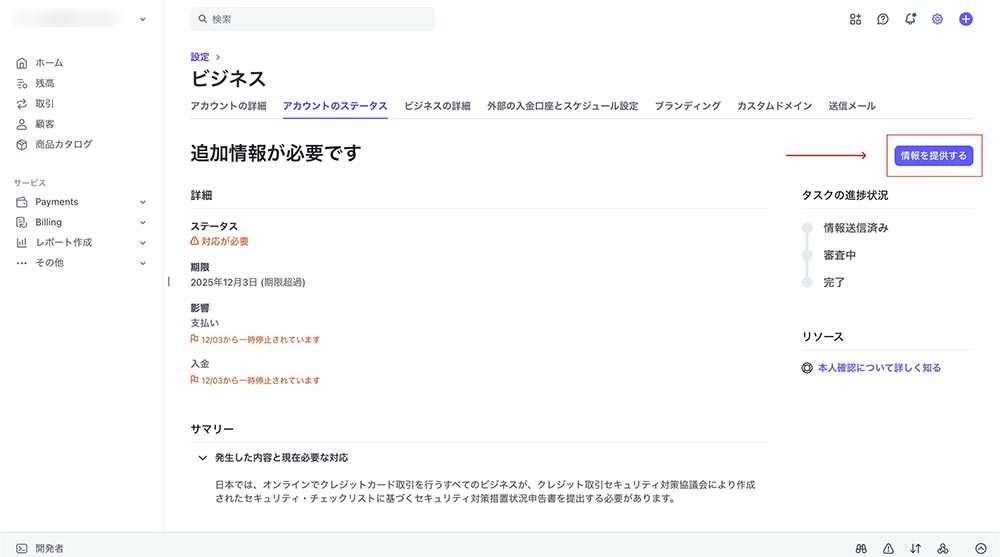
Task: Select the アカウントのステータス tab
Action: tap(335, 106)
